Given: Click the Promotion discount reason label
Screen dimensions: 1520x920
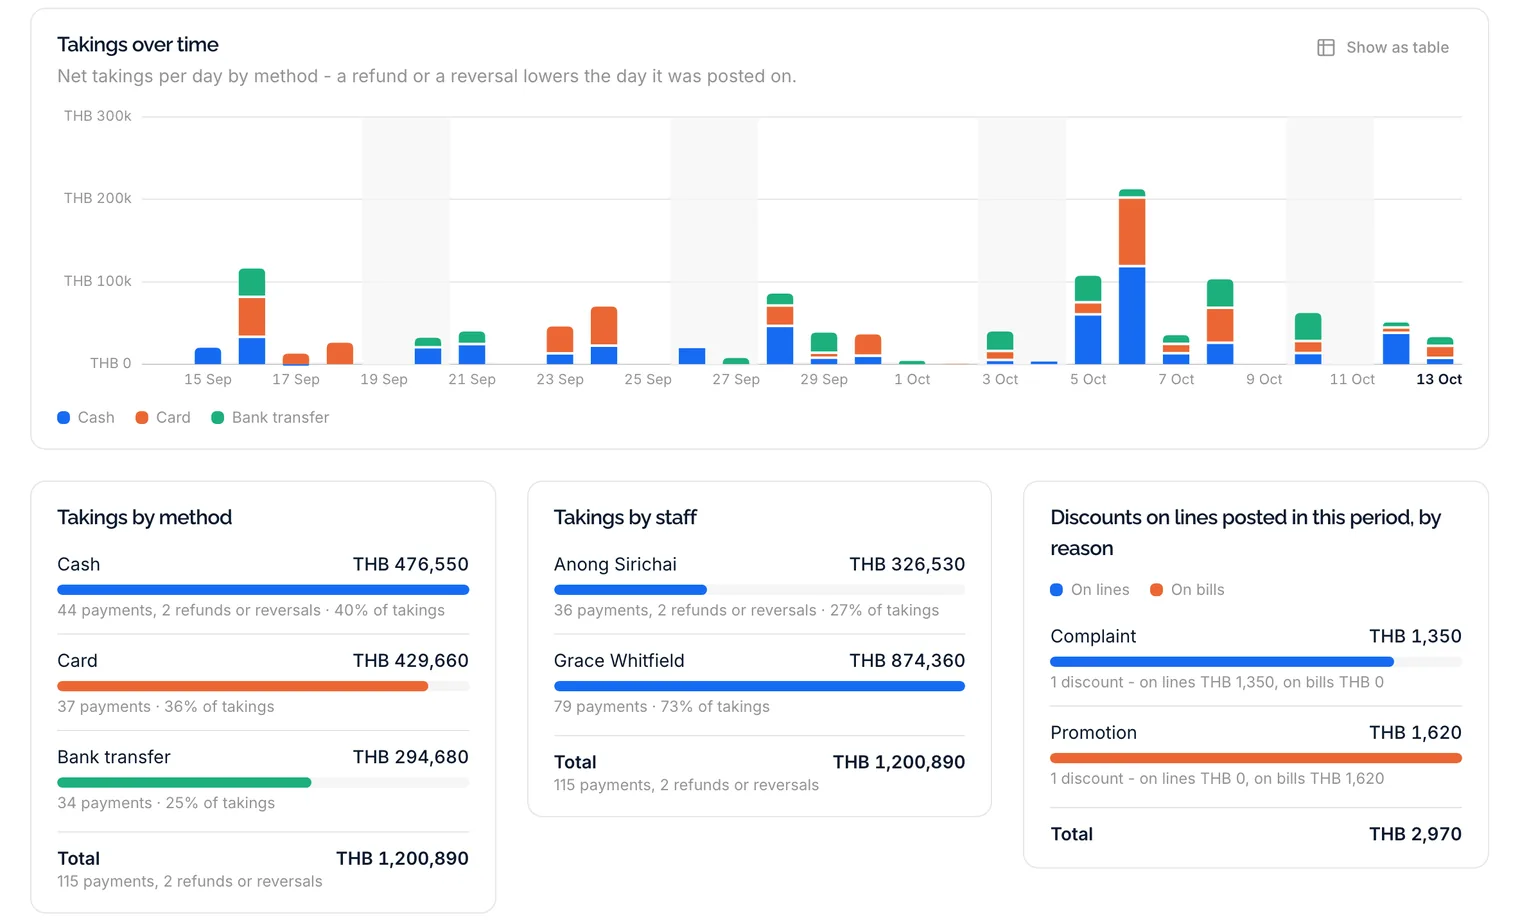Looking at the screenshot, I should [1093, 733].
